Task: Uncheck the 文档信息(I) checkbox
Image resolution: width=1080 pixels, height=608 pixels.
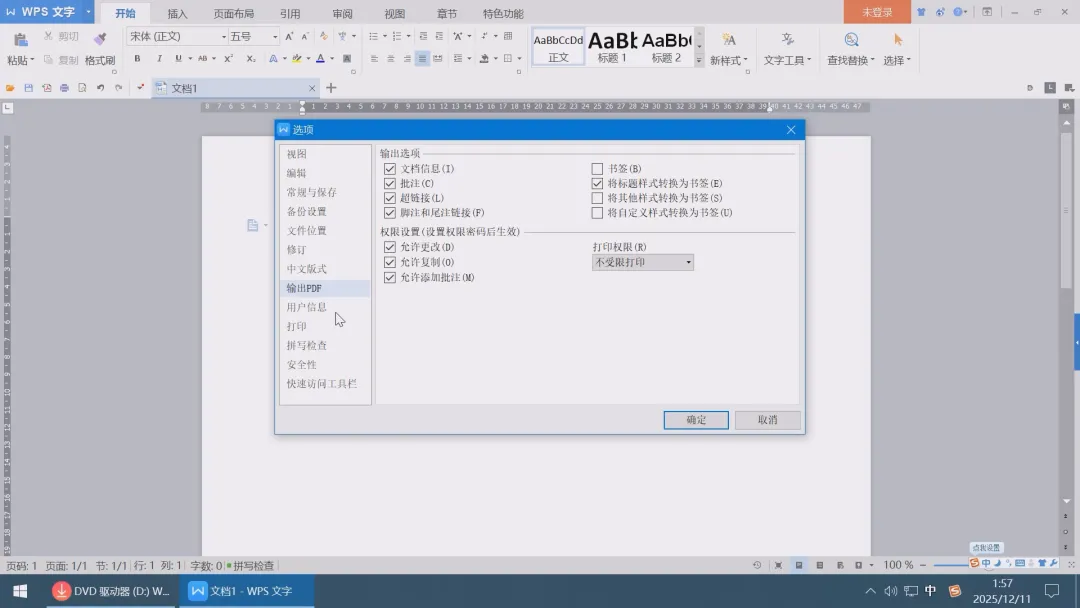Action: point(390,169)
